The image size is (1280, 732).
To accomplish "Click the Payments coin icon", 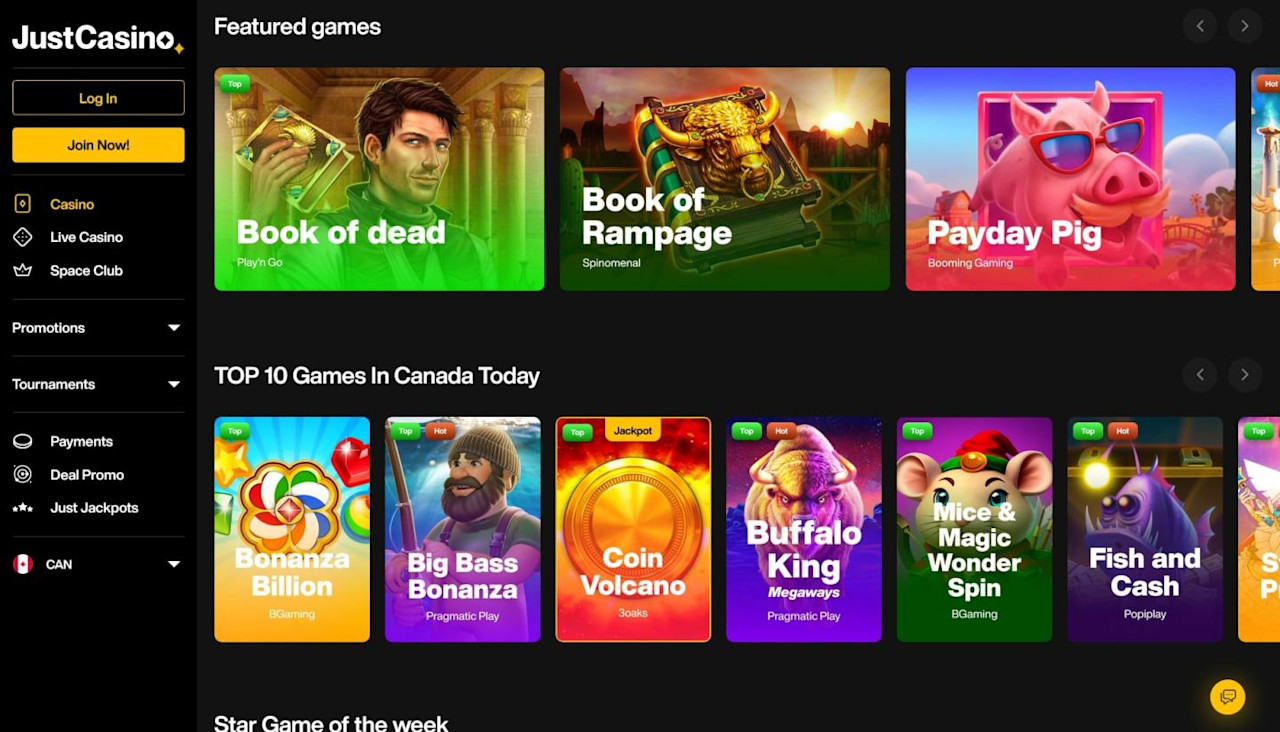I will (x=22, y=441).
